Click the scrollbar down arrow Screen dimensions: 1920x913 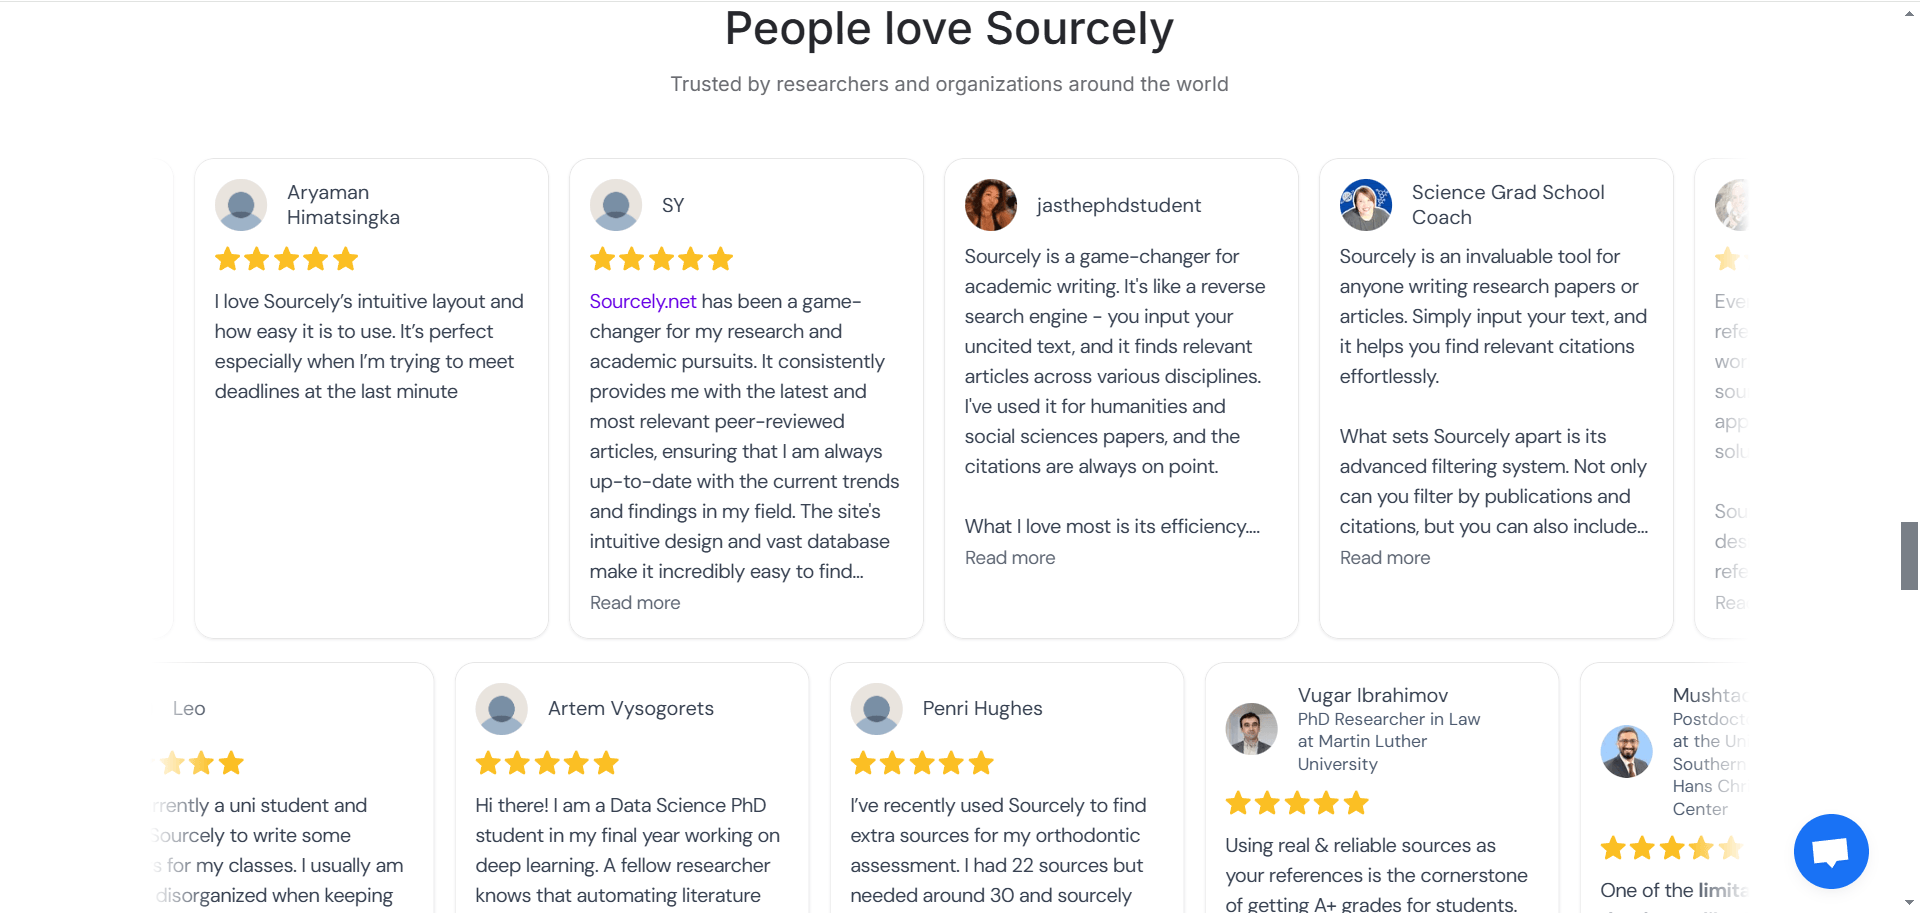click(x=1909, y=903)
